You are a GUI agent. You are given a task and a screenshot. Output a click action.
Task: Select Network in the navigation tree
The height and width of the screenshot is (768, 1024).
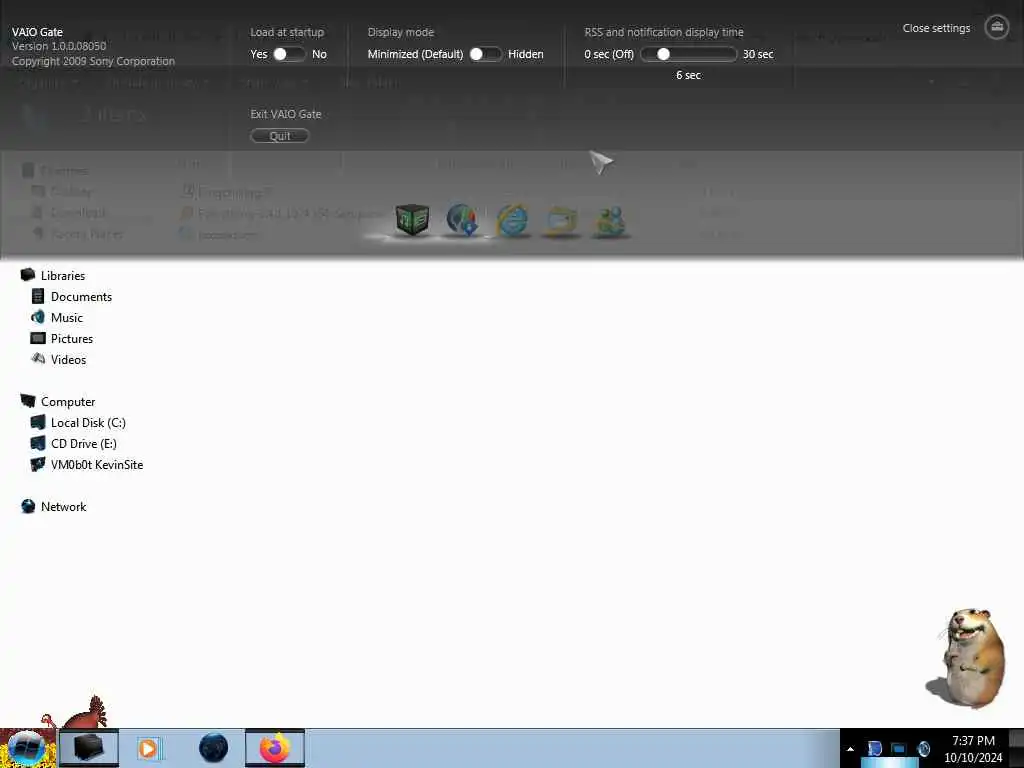coord(63,506)
